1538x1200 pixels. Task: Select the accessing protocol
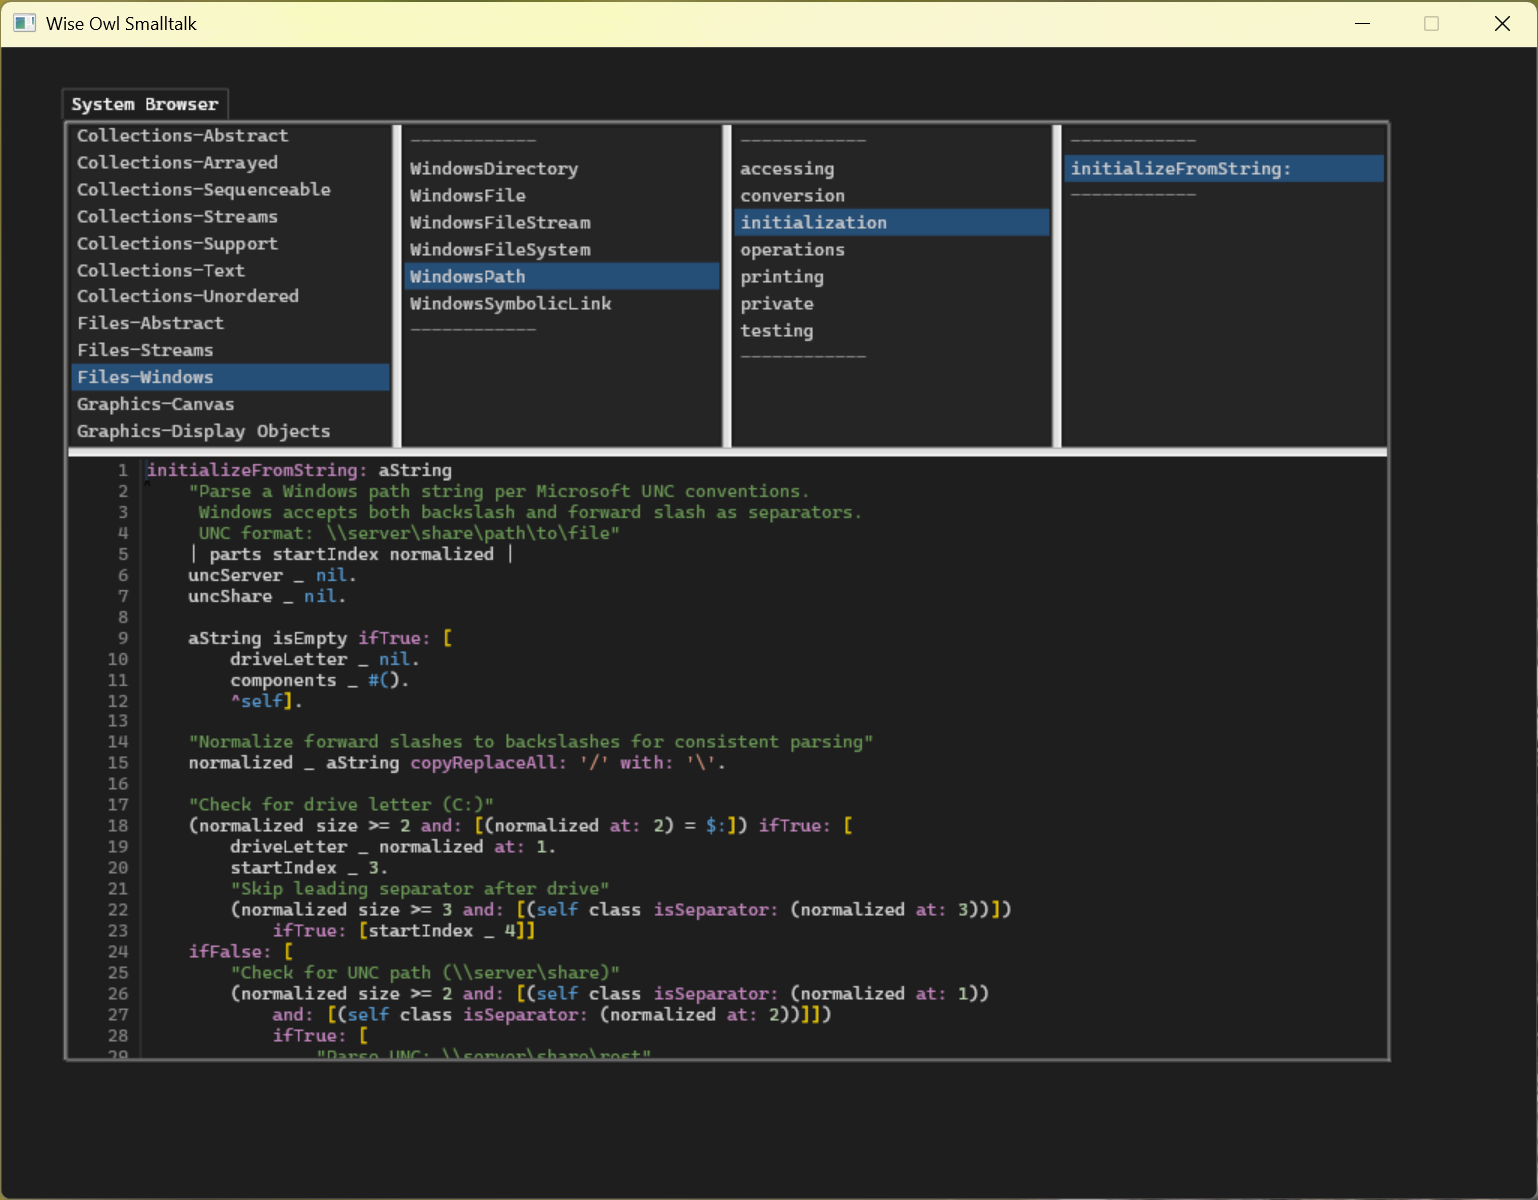[787, 168]
